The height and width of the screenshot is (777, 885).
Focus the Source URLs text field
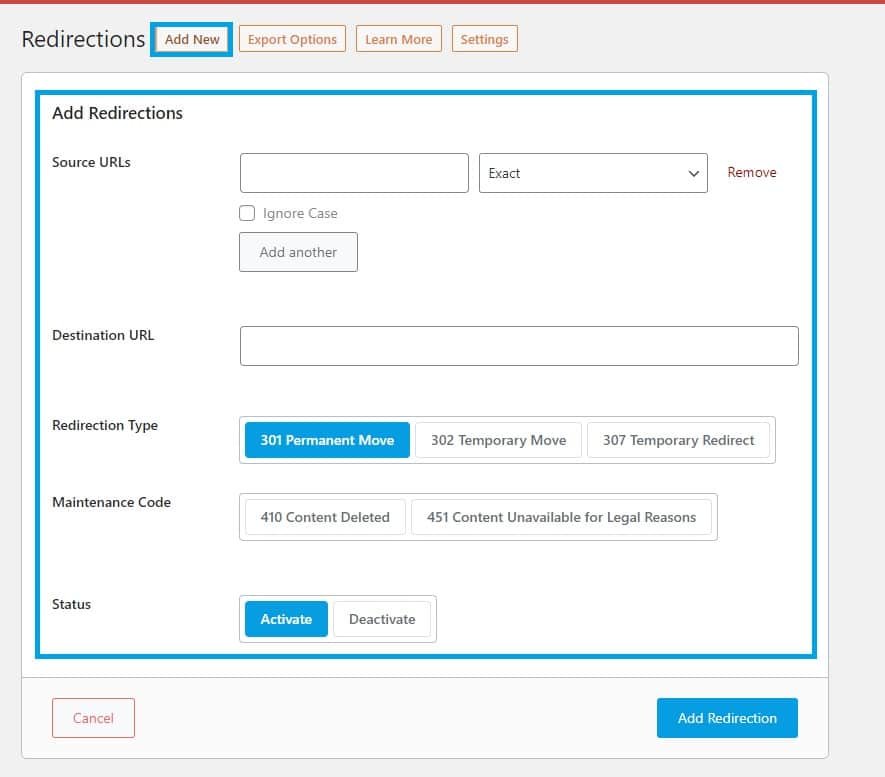tap(354, 173)
